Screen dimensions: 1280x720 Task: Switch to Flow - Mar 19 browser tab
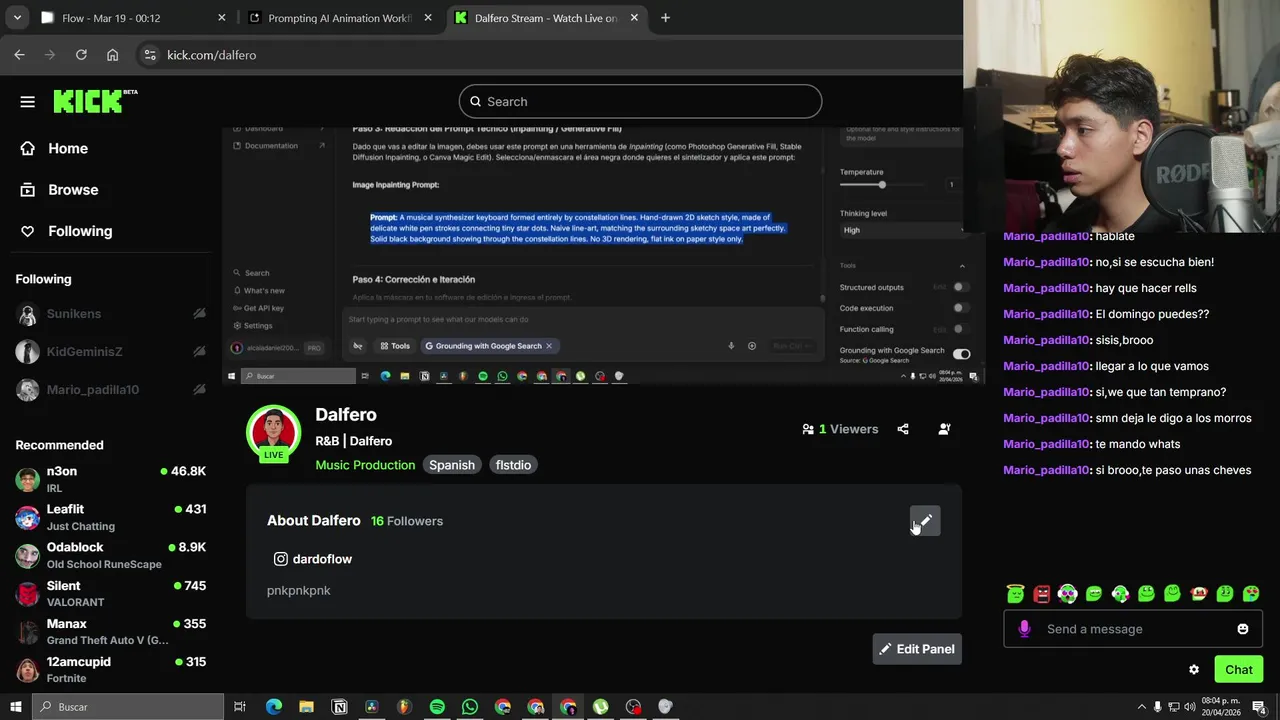click(x=130, y=18)
